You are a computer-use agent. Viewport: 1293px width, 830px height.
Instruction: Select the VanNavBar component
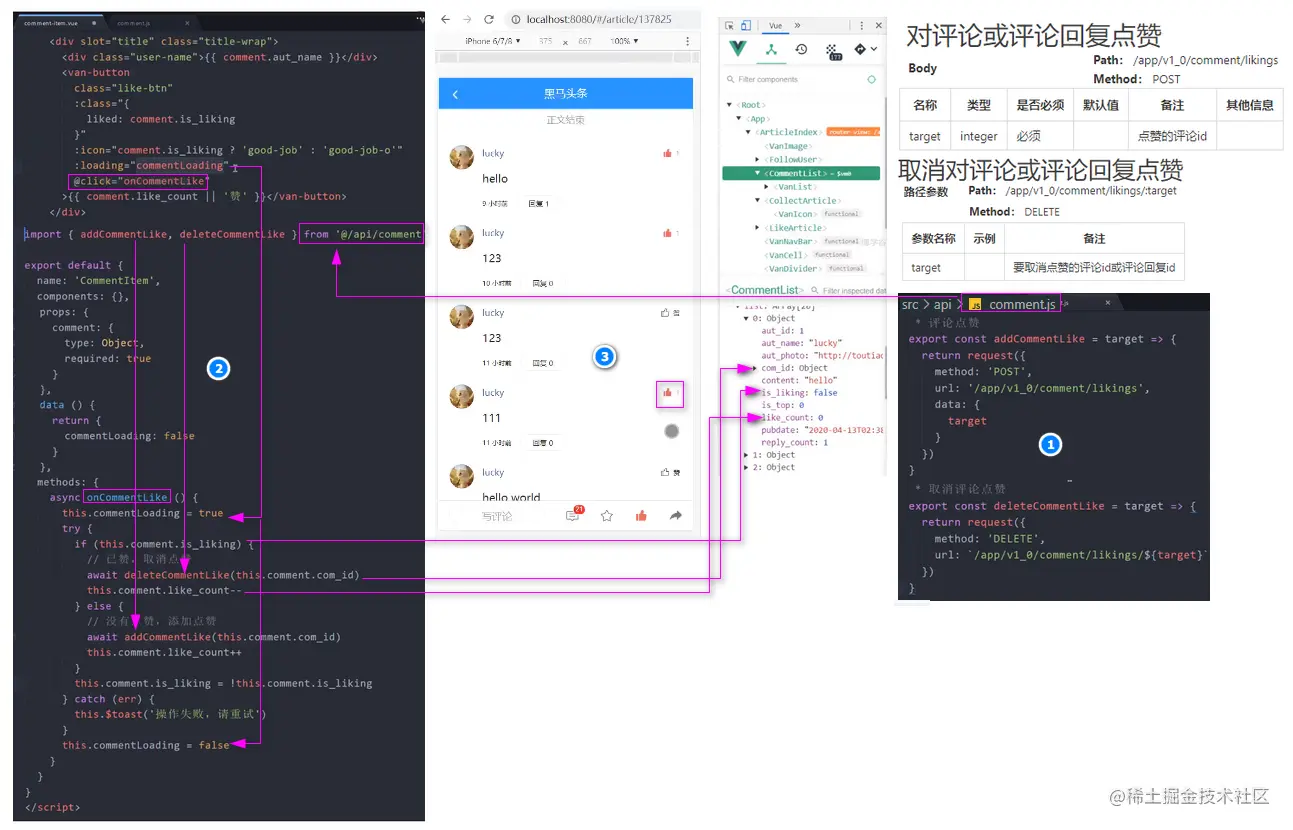pyautogui.click(x=793, y=241)
